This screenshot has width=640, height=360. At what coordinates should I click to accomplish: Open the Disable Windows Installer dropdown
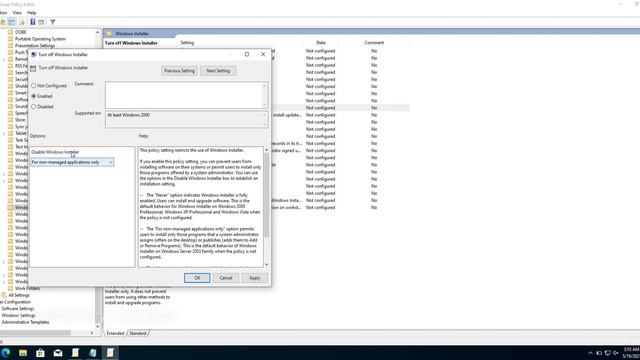72,162
